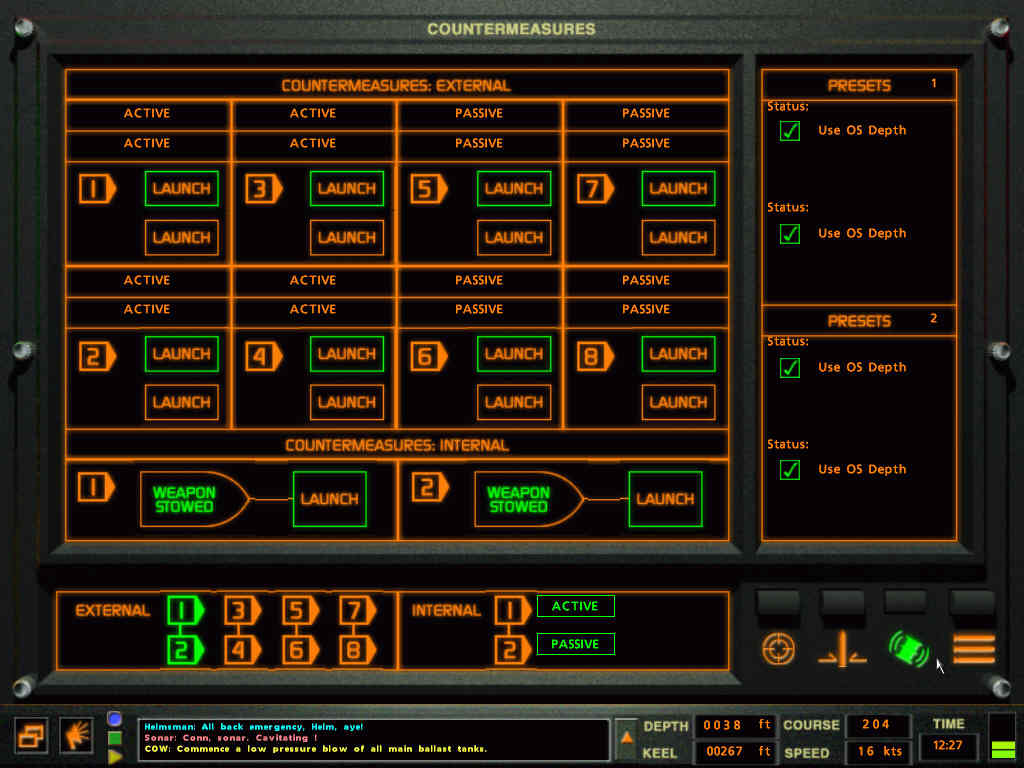The height and width of the screenshot is (768, 1024).
Task: Open top PASSIVE type field above external tube 6
Action: click(x=479, y=280)
